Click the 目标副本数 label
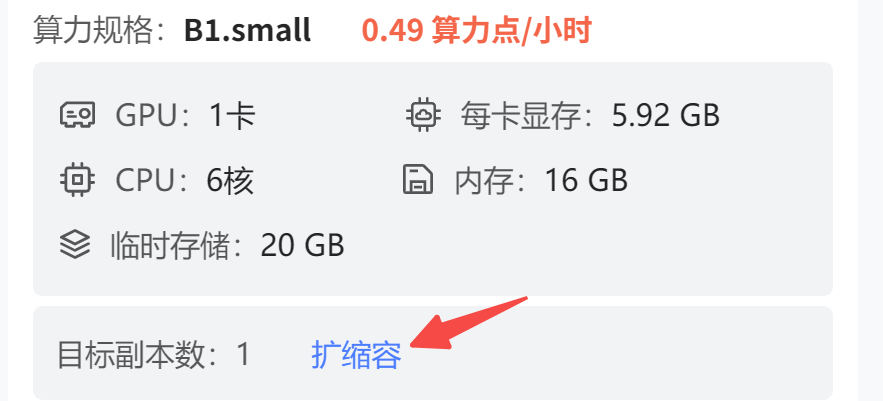The image size is (883, 401). [131, 355]
